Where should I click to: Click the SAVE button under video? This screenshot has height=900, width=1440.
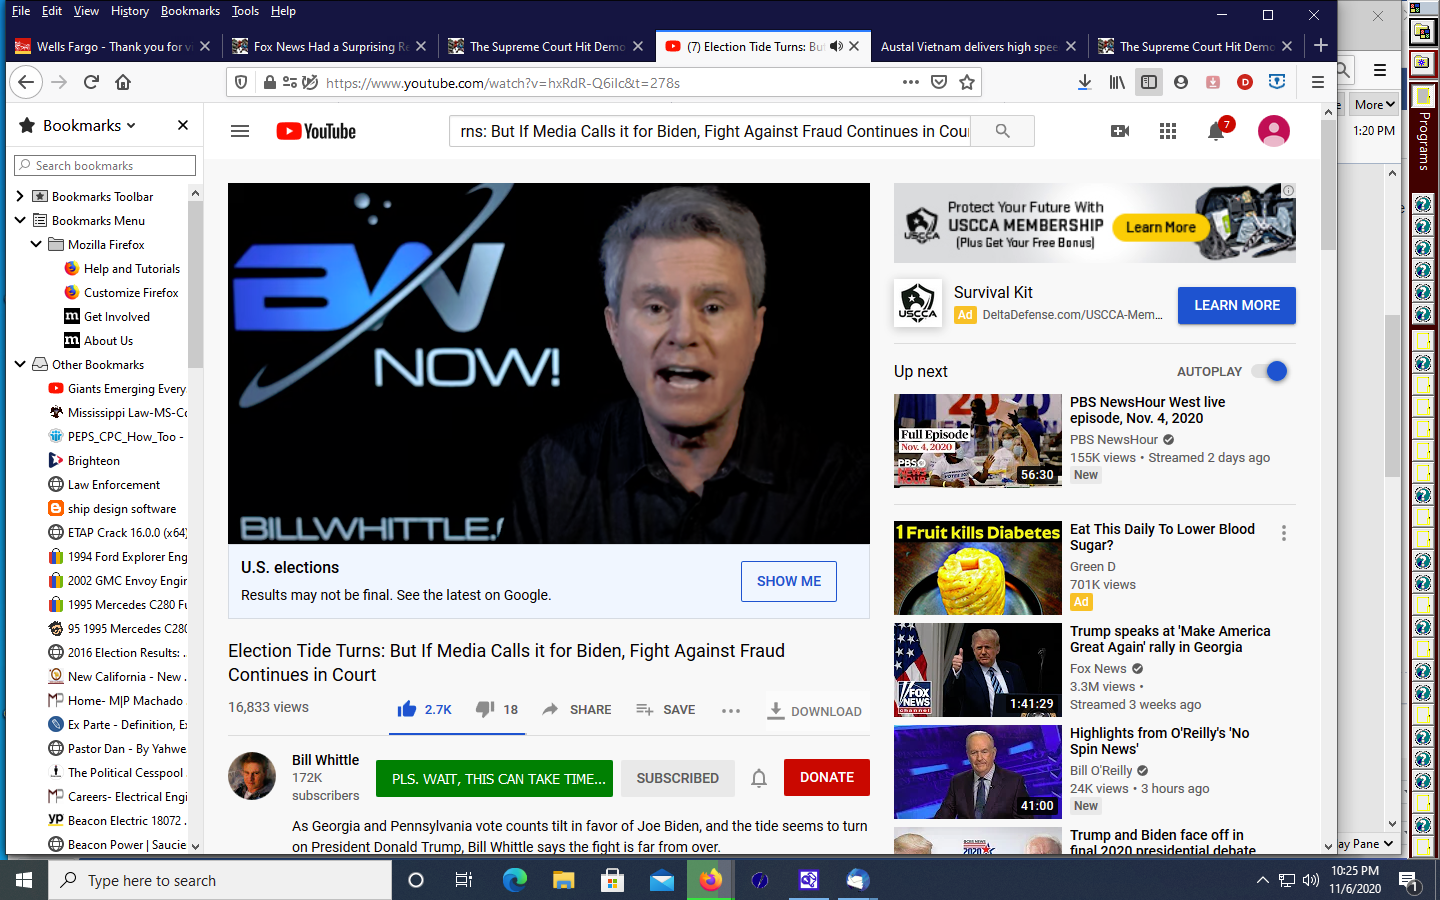[x=666, y=709]
